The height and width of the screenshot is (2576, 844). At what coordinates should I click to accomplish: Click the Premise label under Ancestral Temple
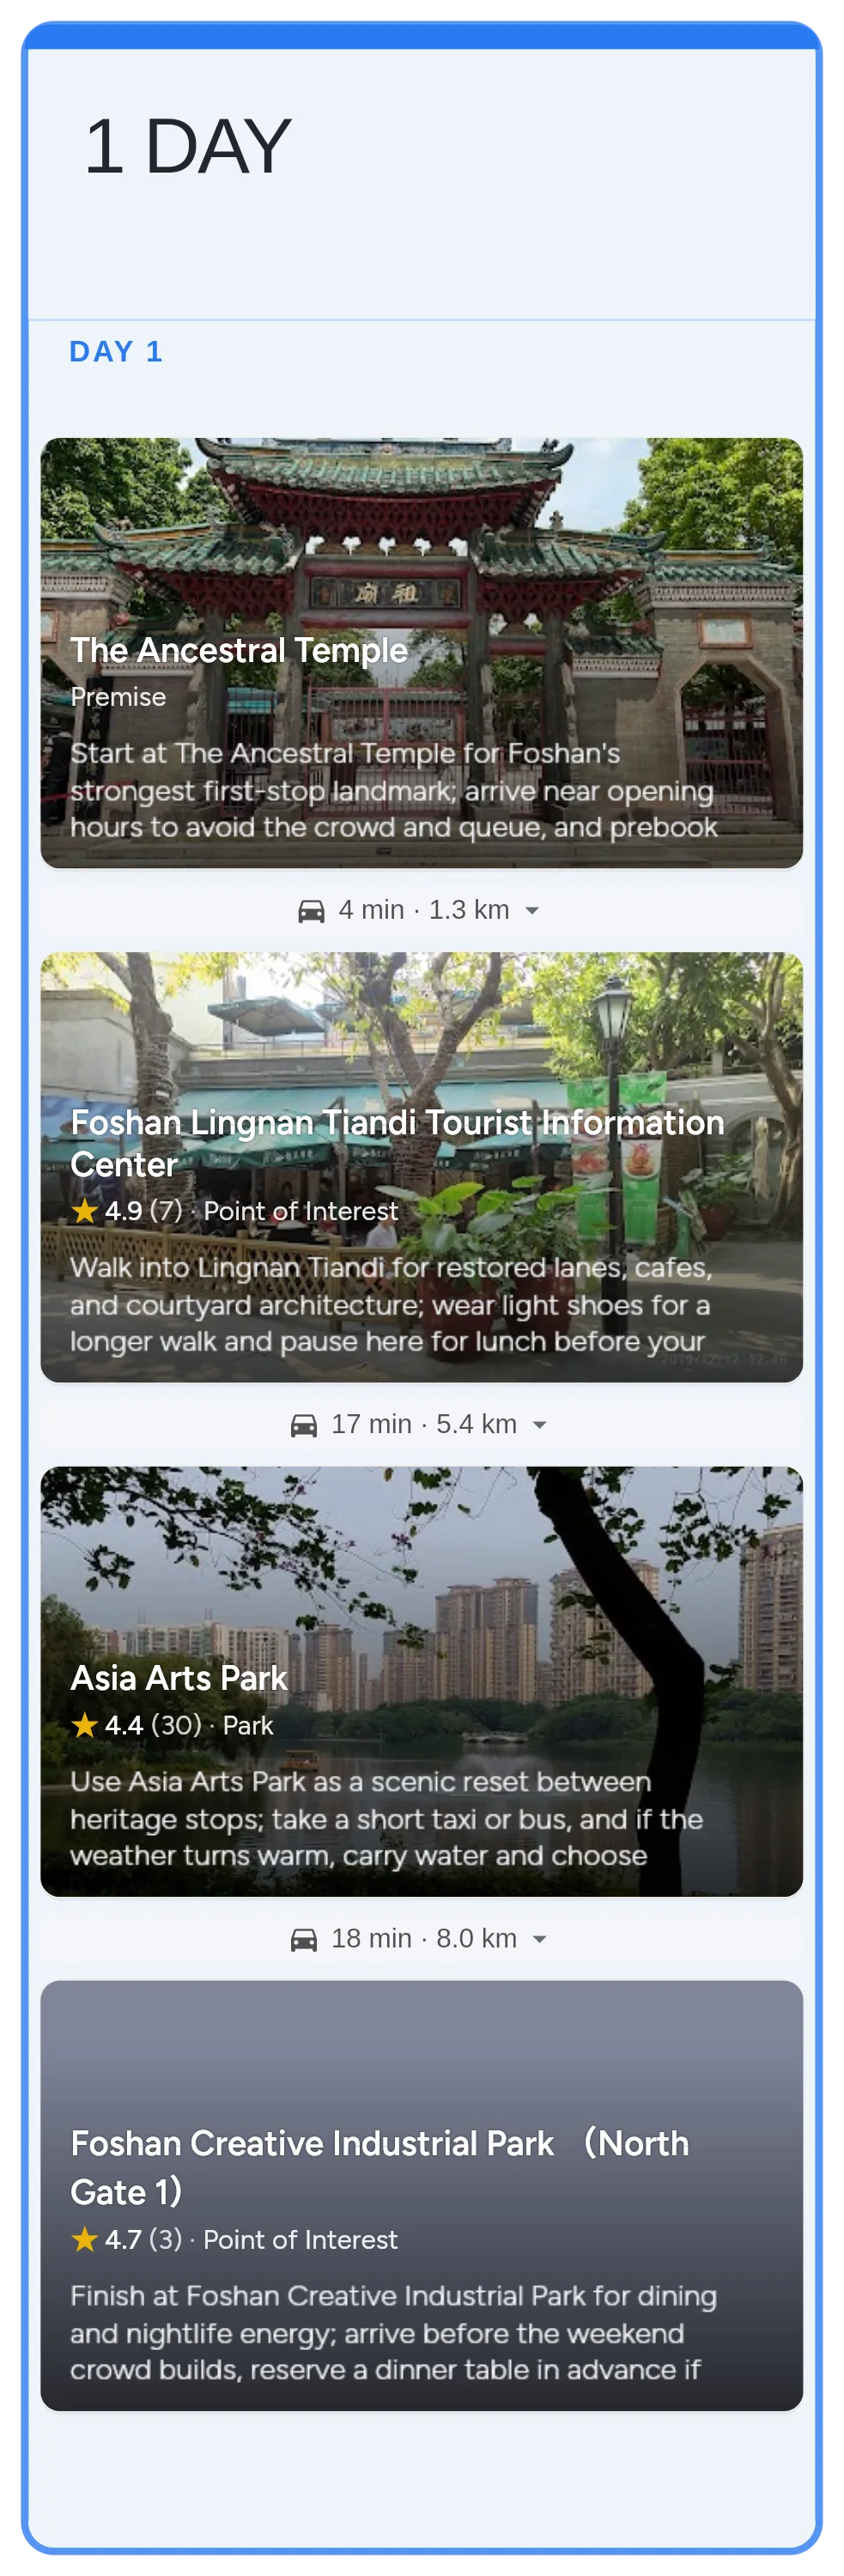point(118,697)
